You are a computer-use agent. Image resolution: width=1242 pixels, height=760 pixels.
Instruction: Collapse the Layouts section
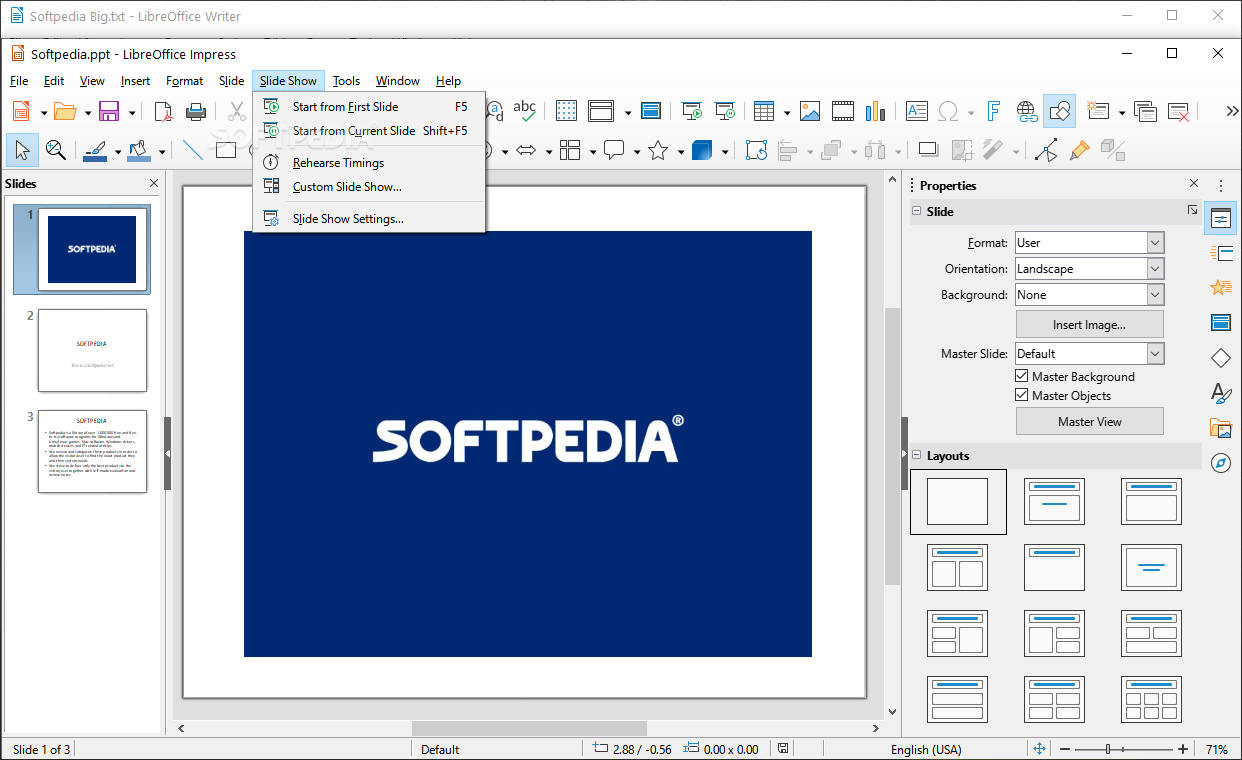pos(916,455)
